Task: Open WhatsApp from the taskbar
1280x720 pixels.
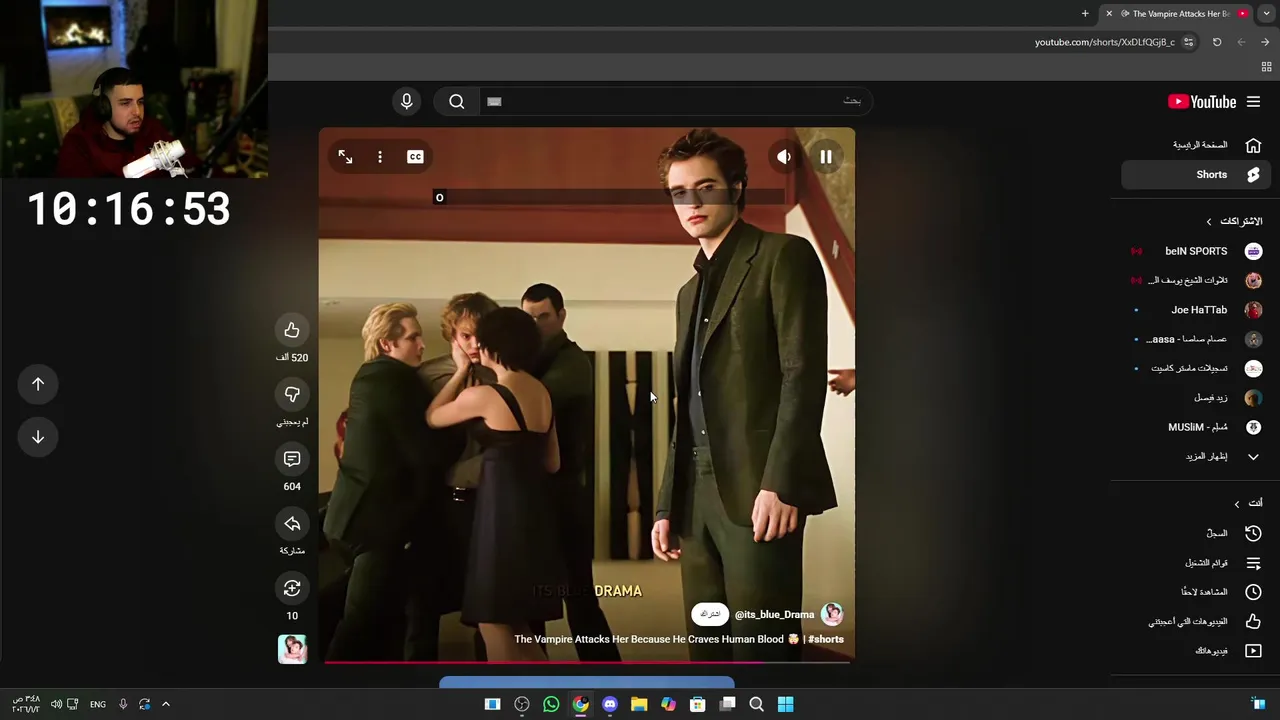Action: tap(551, 704)
